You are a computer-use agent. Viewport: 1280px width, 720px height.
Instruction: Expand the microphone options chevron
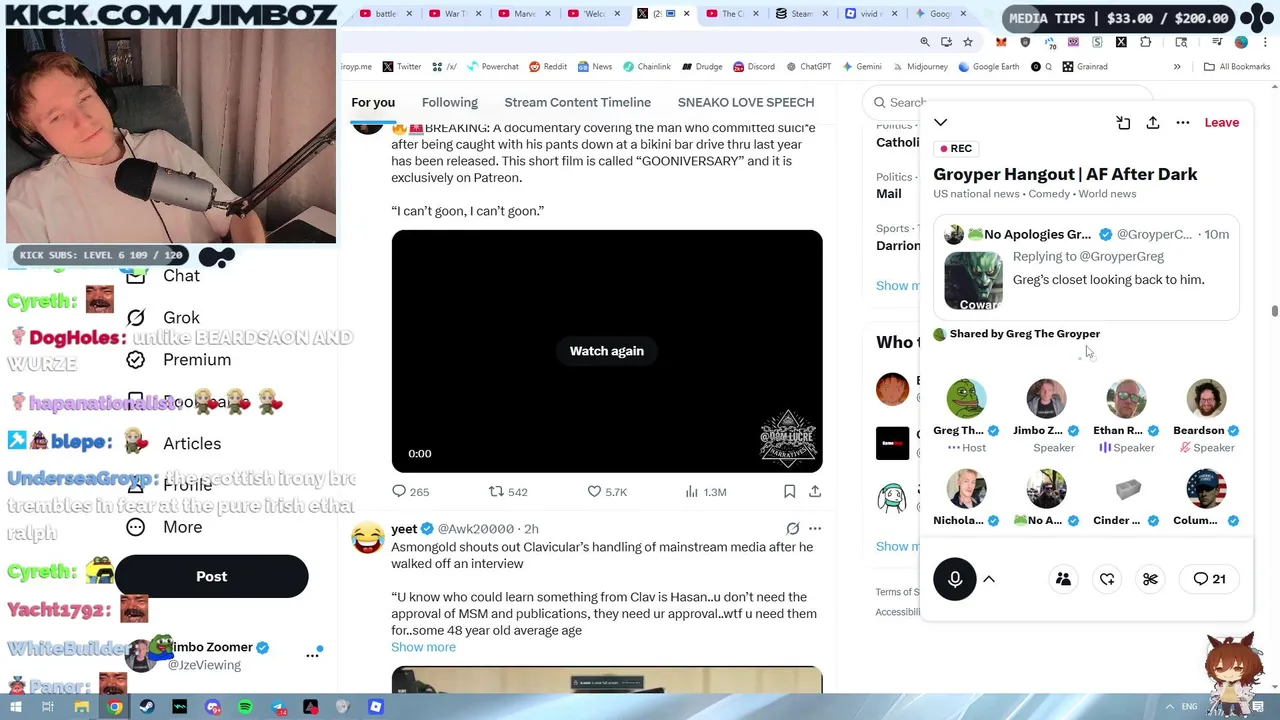pyautogui.click(x=989, y=579)
